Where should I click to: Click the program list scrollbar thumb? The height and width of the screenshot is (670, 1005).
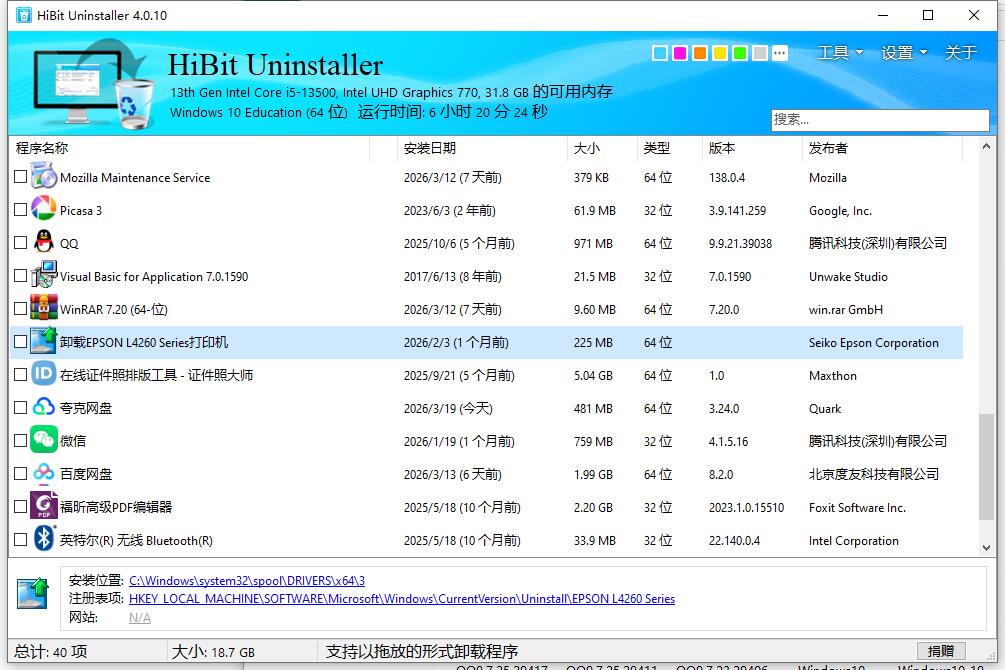coord(986,467)
